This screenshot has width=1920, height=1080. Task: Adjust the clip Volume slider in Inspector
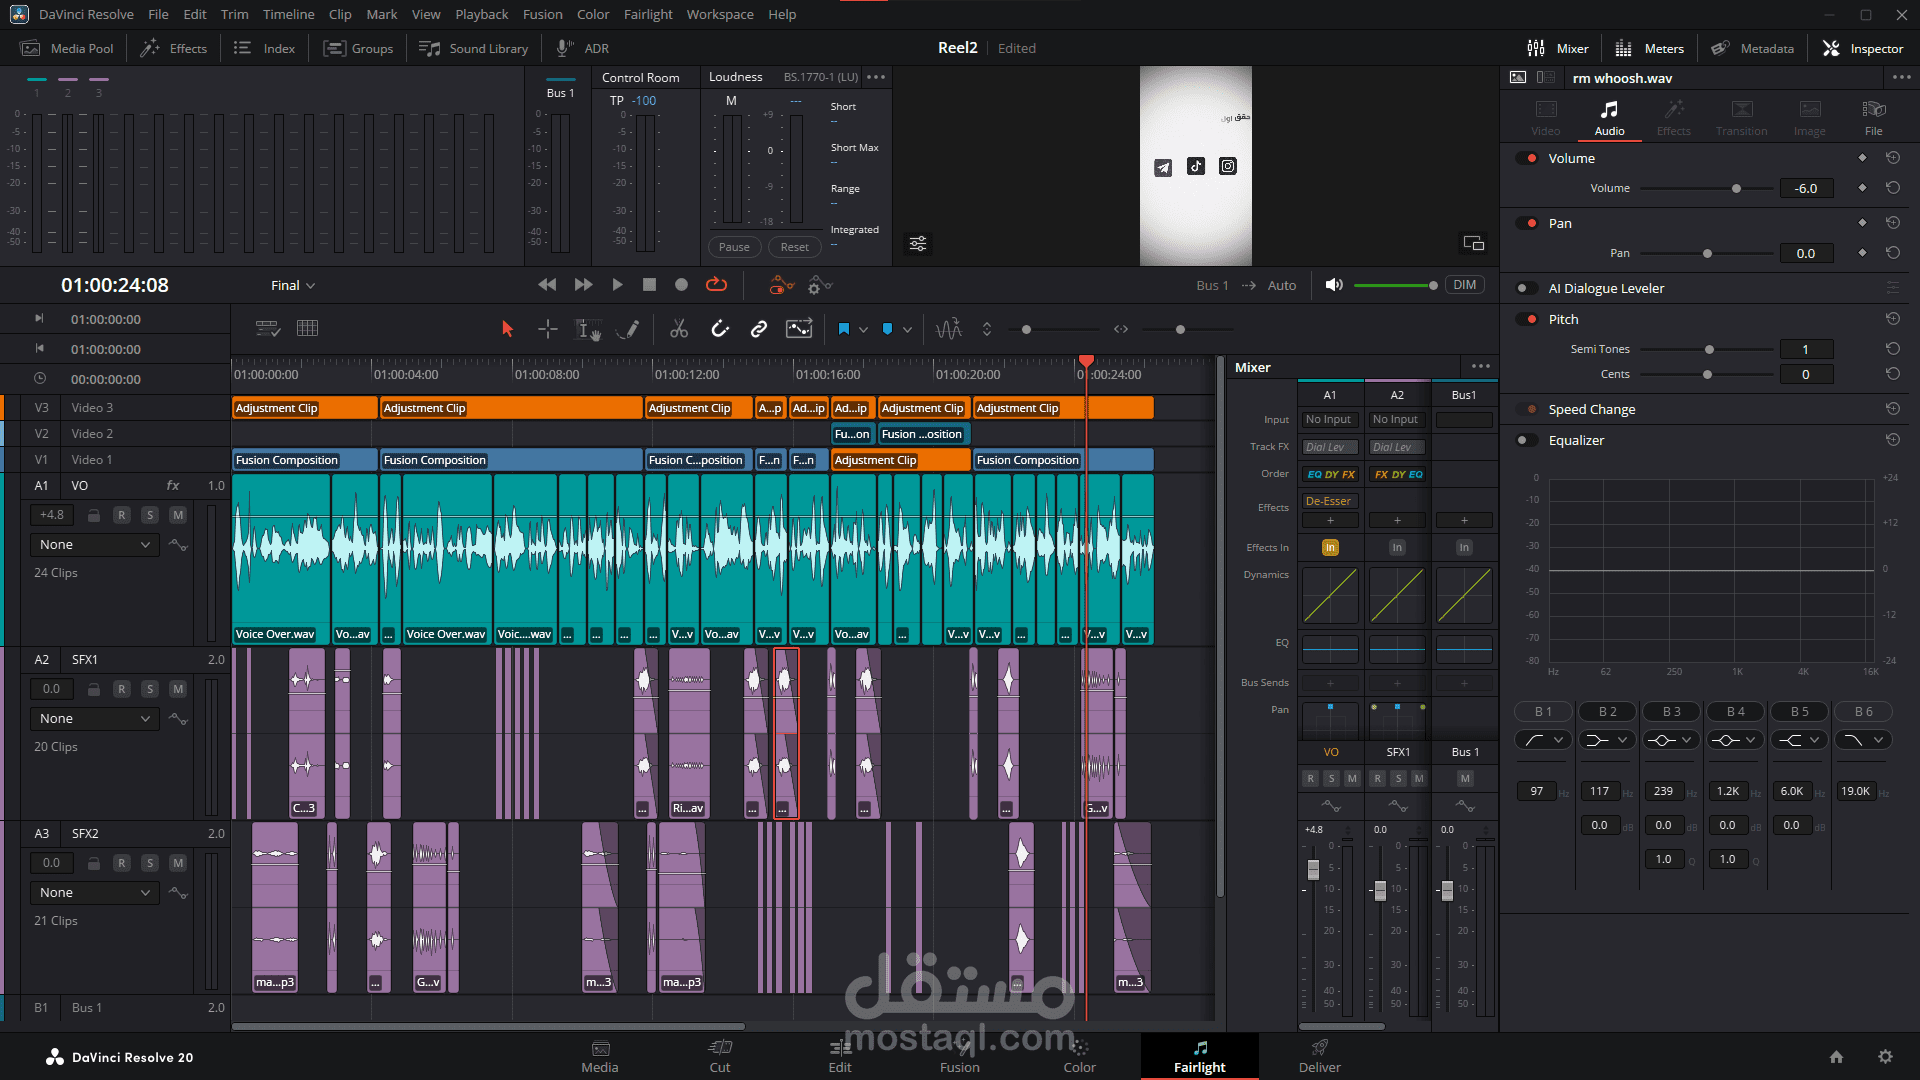coord(1736,188)
